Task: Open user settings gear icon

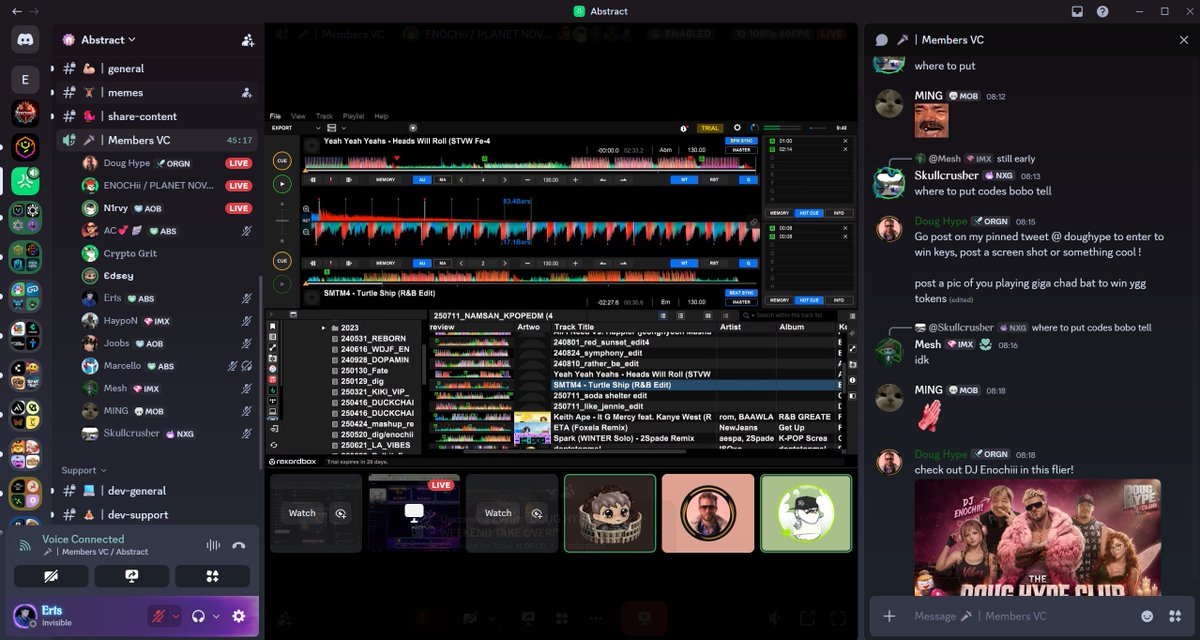Action: (x=238, y=616)
